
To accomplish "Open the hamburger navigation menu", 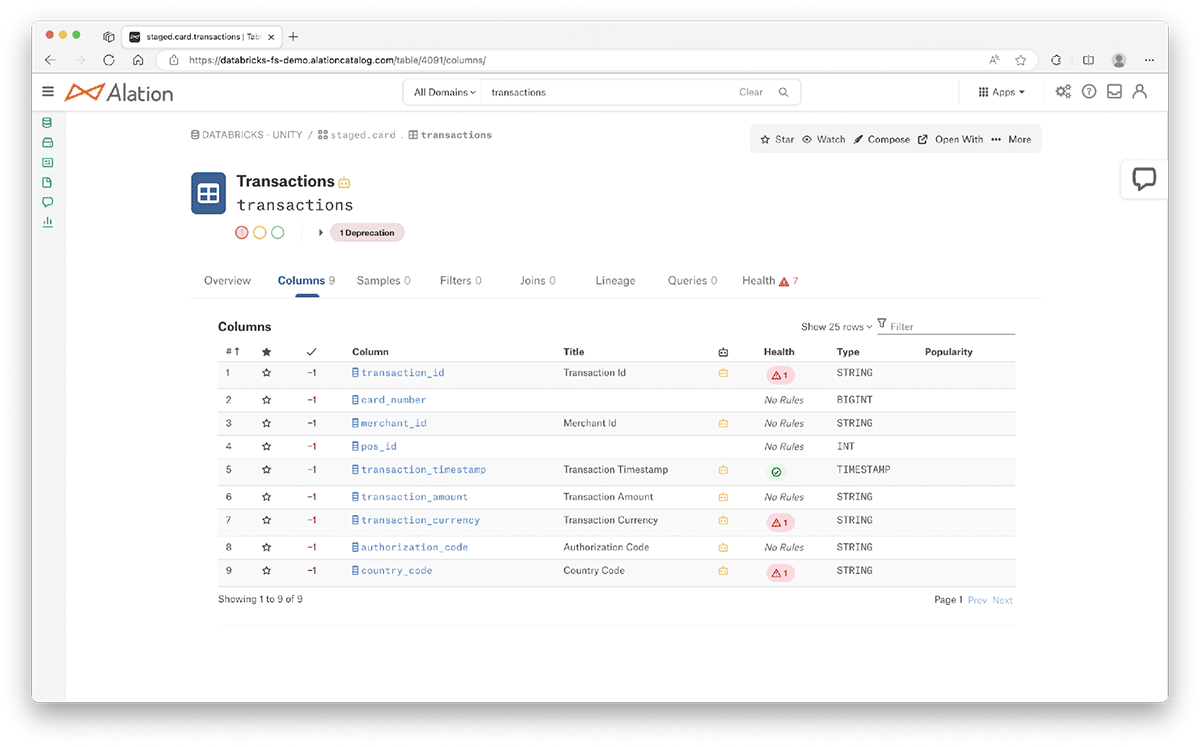I will pos(48,92).
